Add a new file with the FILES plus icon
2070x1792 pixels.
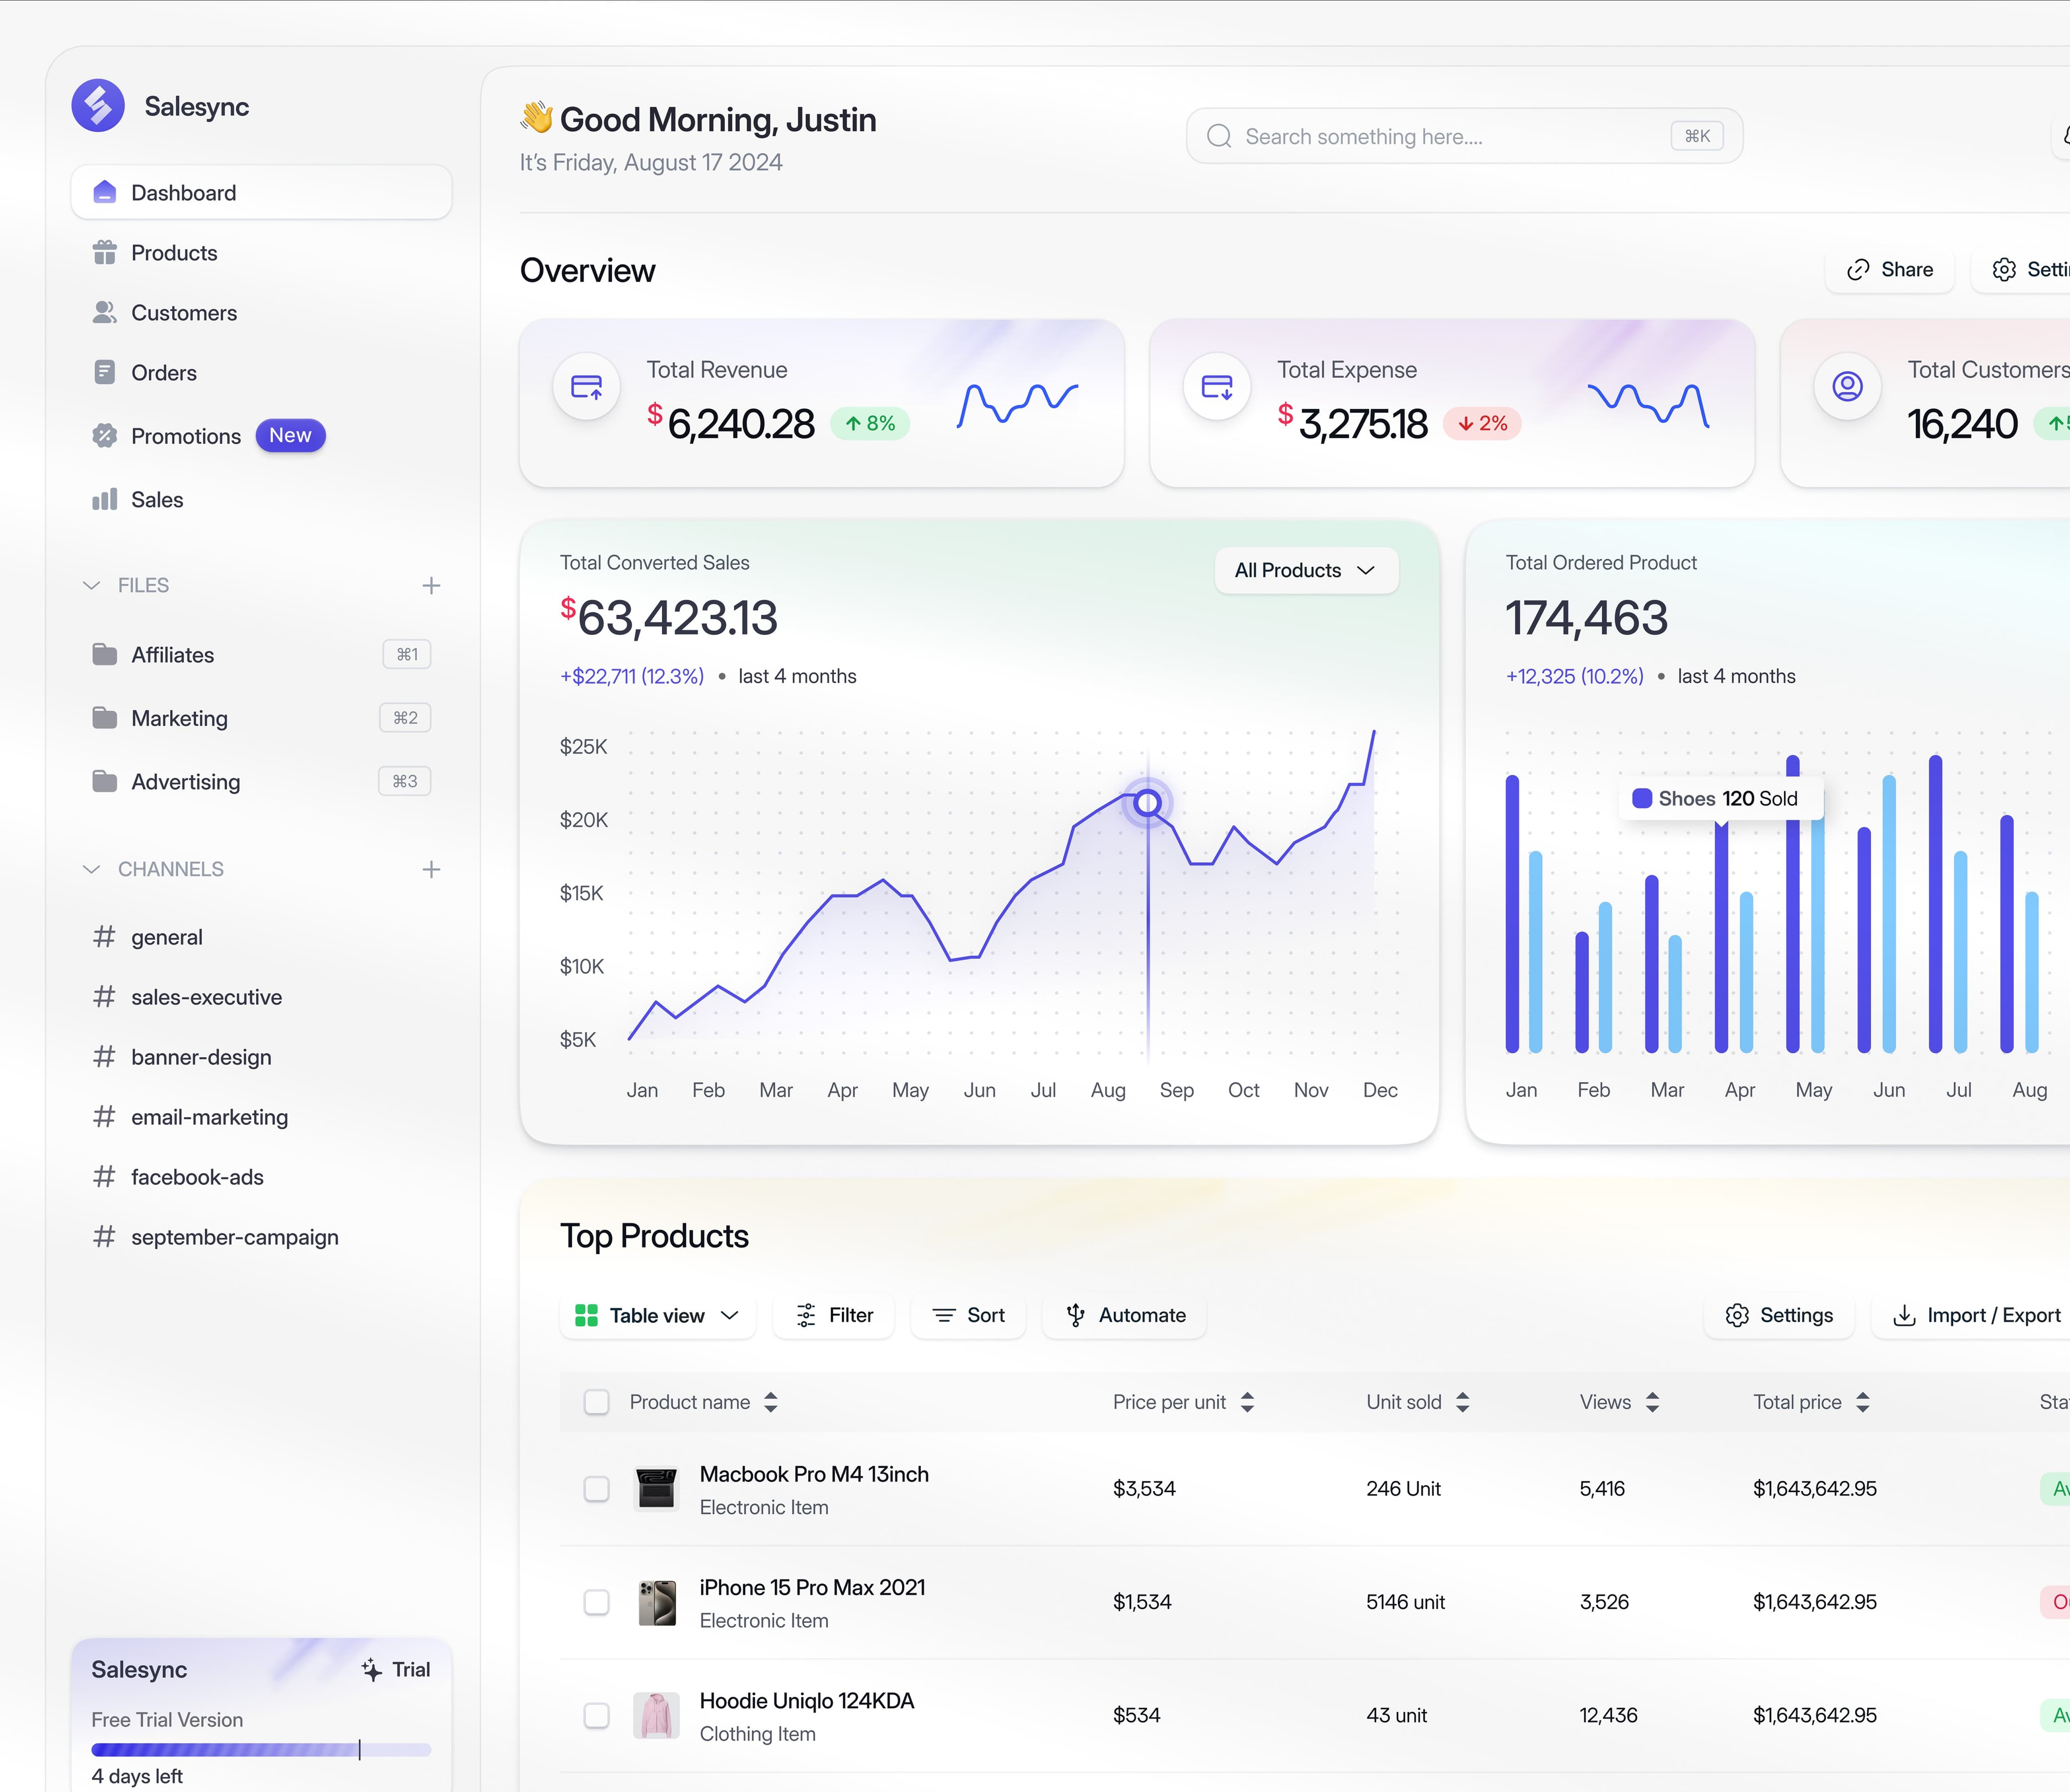(x=431, y=586)
